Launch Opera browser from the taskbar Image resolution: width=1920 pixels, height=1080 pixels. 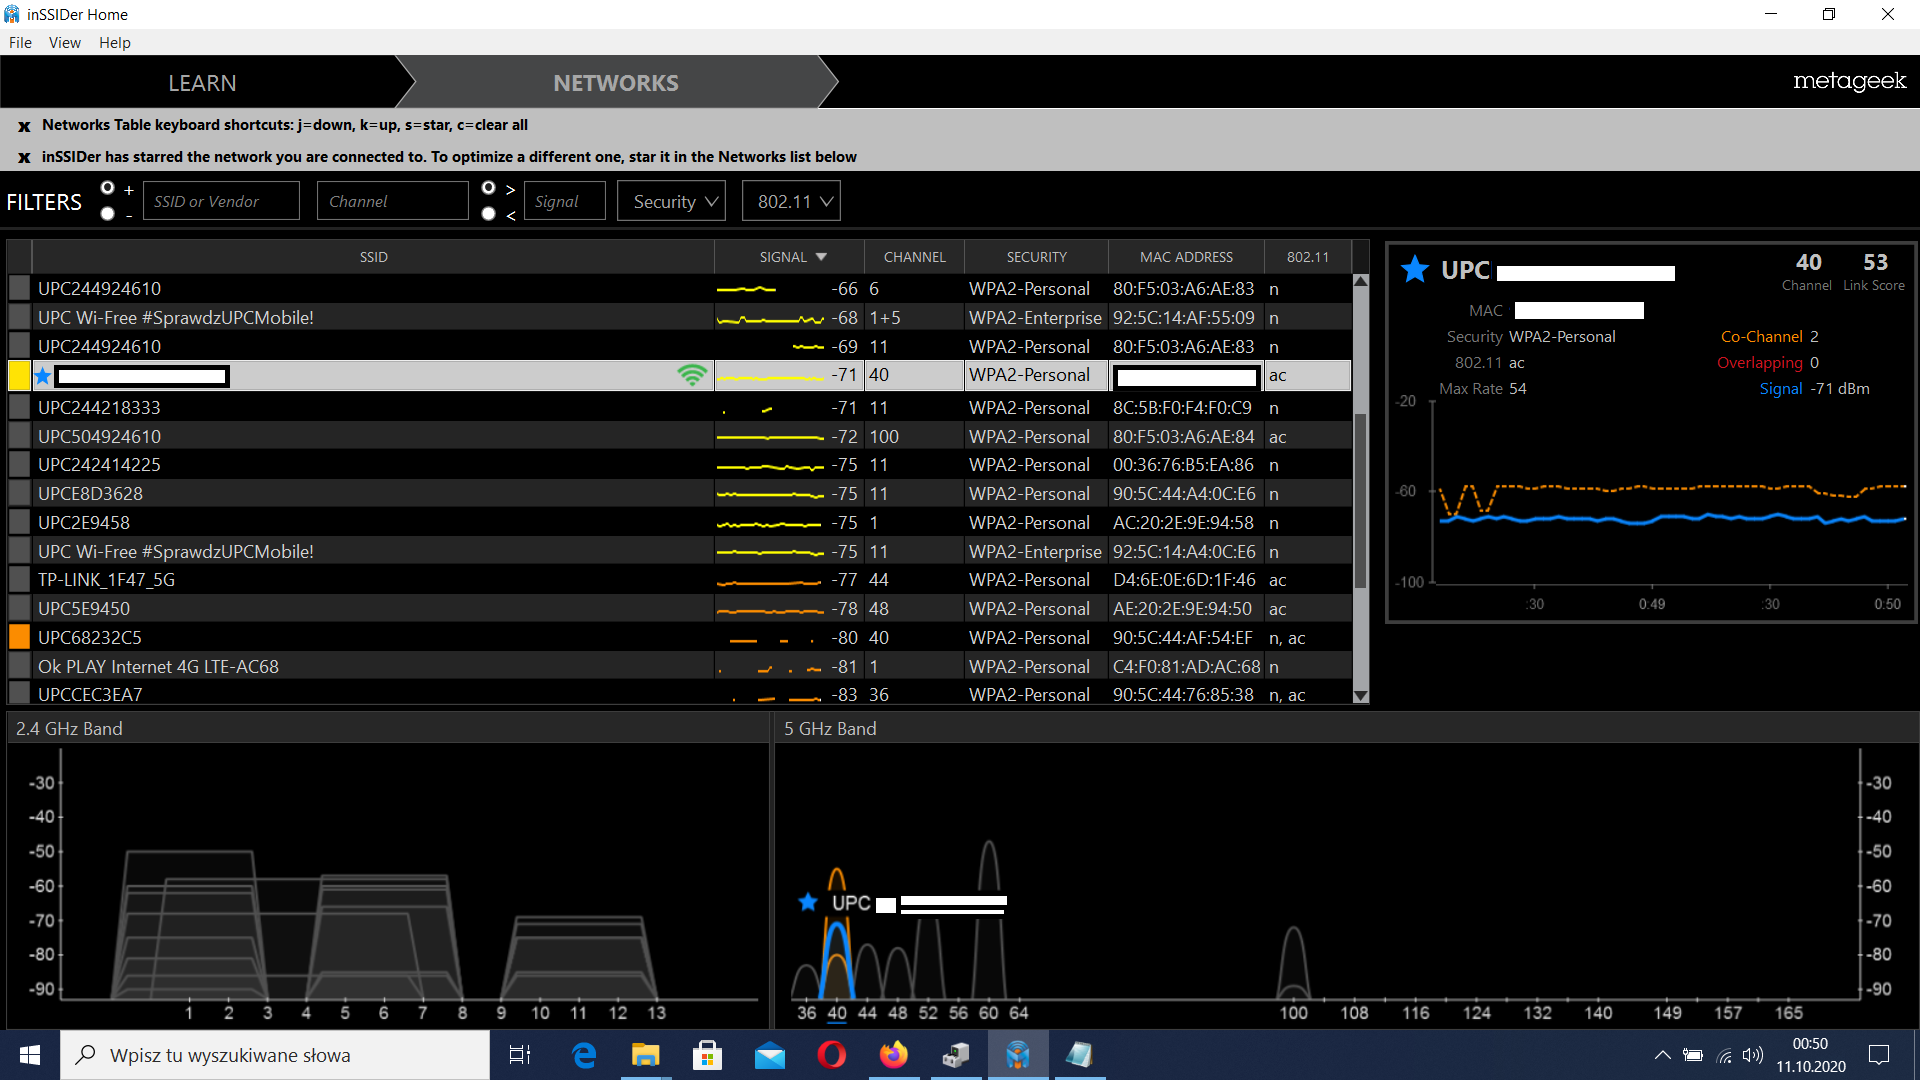pos(831,1055)
